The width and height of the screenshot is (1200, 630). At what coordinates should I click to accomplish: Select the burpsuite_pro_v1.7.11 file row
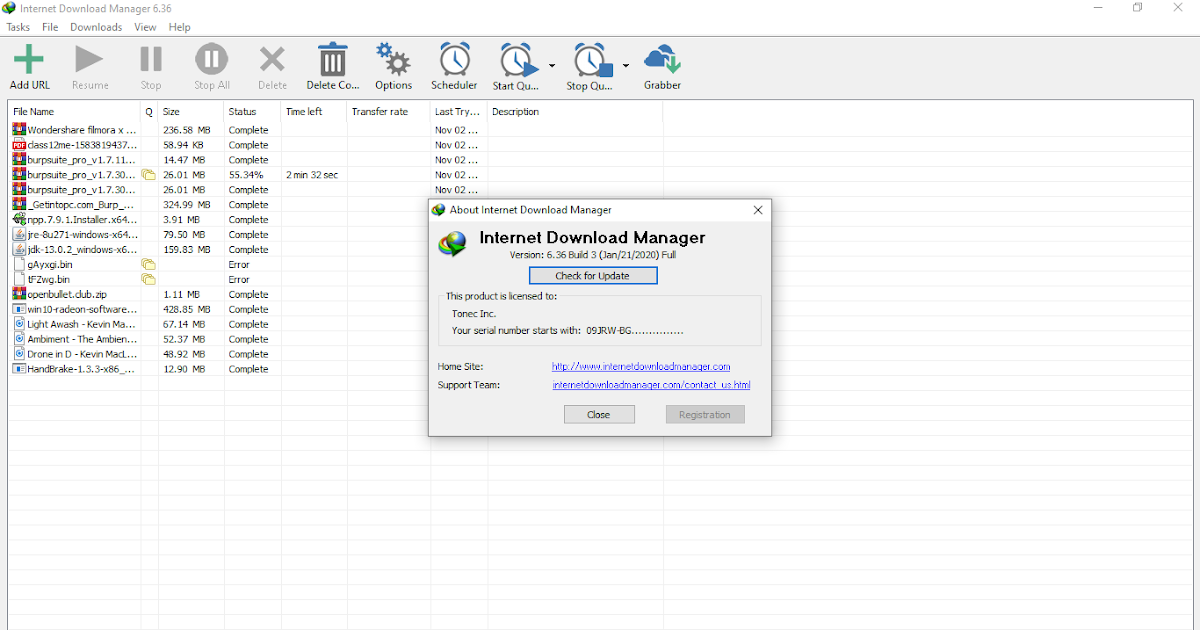coord(336,160)
